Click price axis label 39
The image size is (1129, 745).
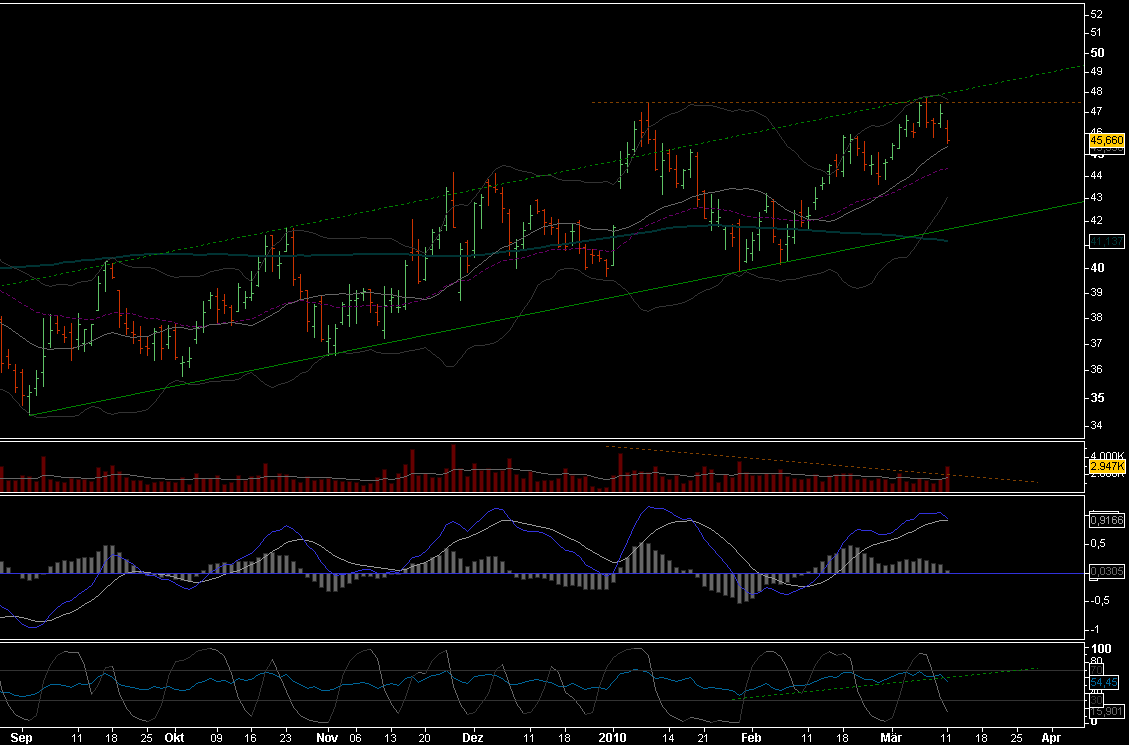pos(1097,293)
